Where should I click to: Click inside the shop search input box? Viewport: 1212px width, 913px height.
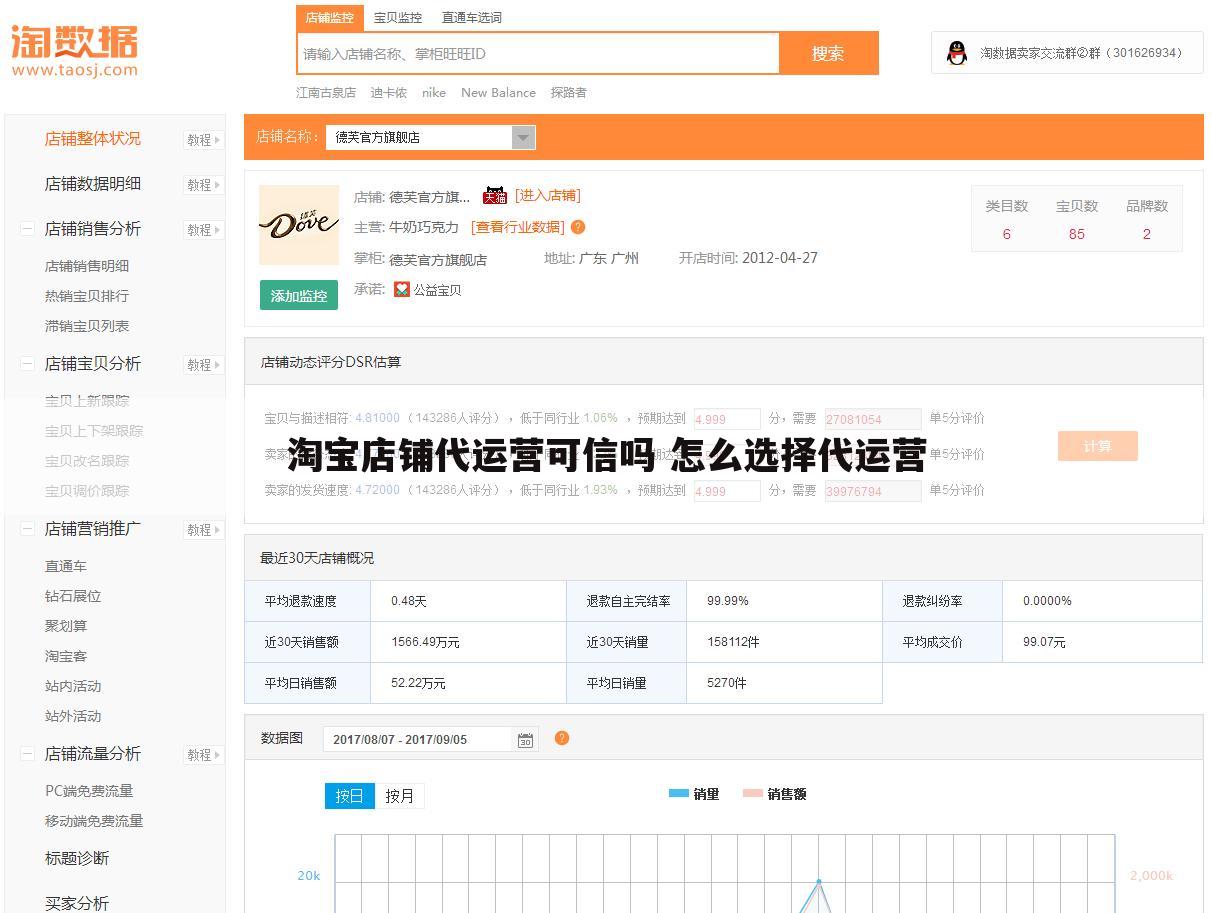click(x=537, y=53)
